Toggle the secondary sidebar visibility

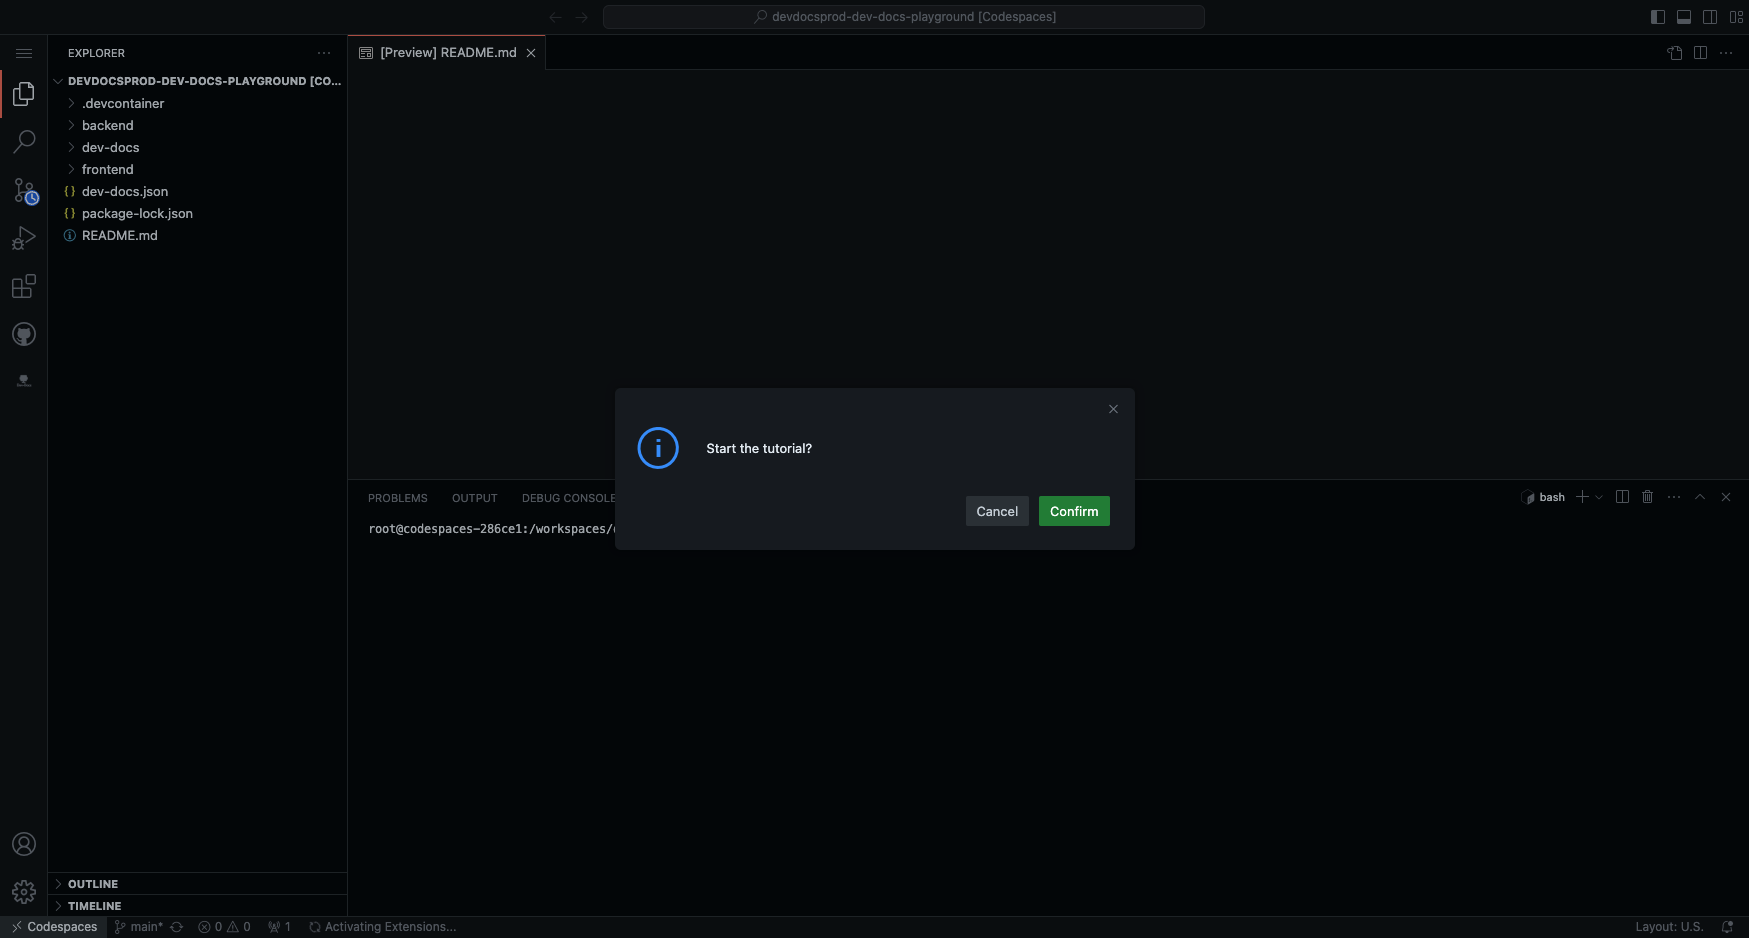(1710, 17)
